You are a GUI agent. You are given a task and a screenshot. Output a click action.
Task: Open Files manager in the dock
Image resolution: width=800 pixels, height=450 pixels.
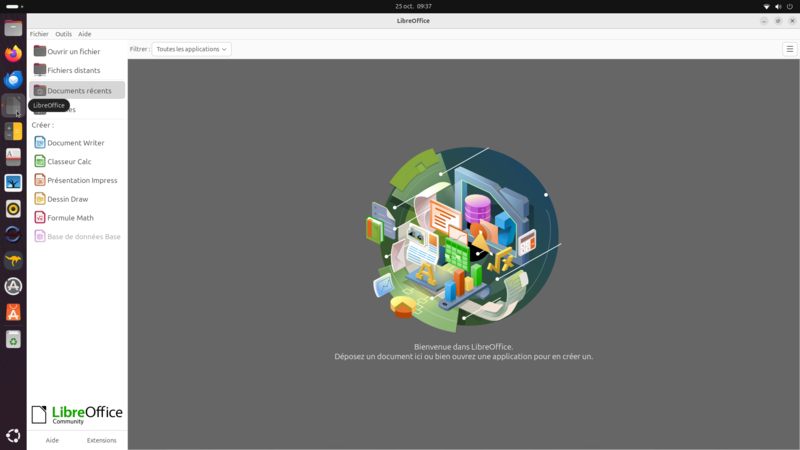(13, 28)
